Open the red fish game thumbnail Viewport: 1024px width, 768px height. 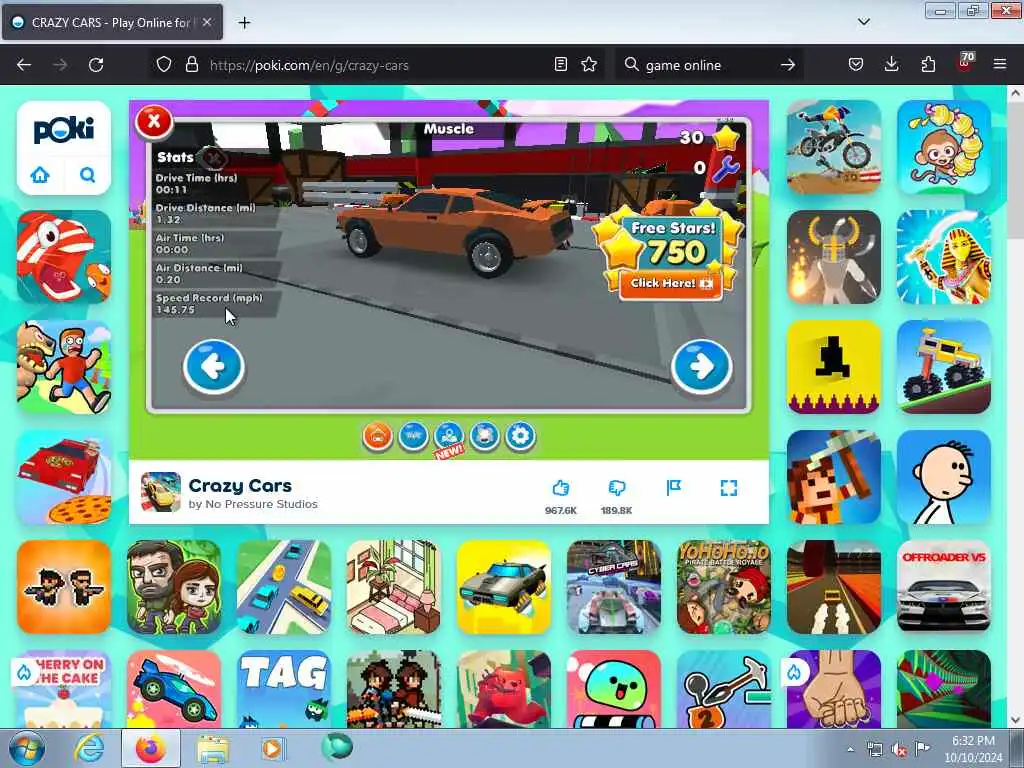pyautogui.click(x=64, y=257)
